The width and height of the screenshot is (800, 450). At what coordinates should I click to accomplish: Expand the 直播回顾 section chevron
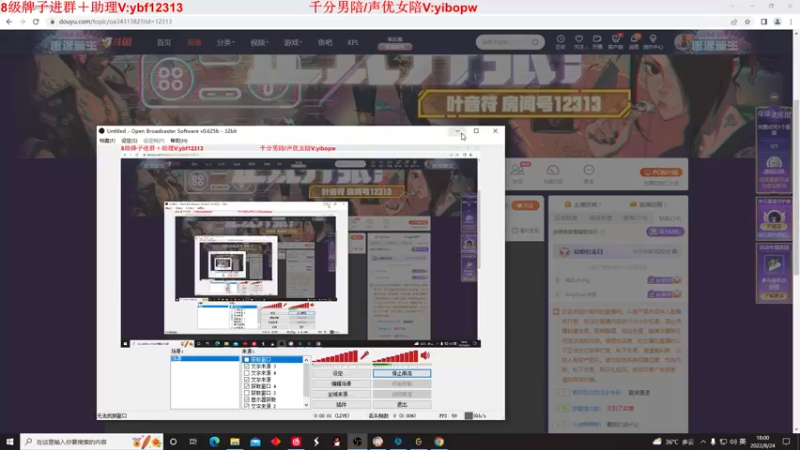[x=665, y=205]
